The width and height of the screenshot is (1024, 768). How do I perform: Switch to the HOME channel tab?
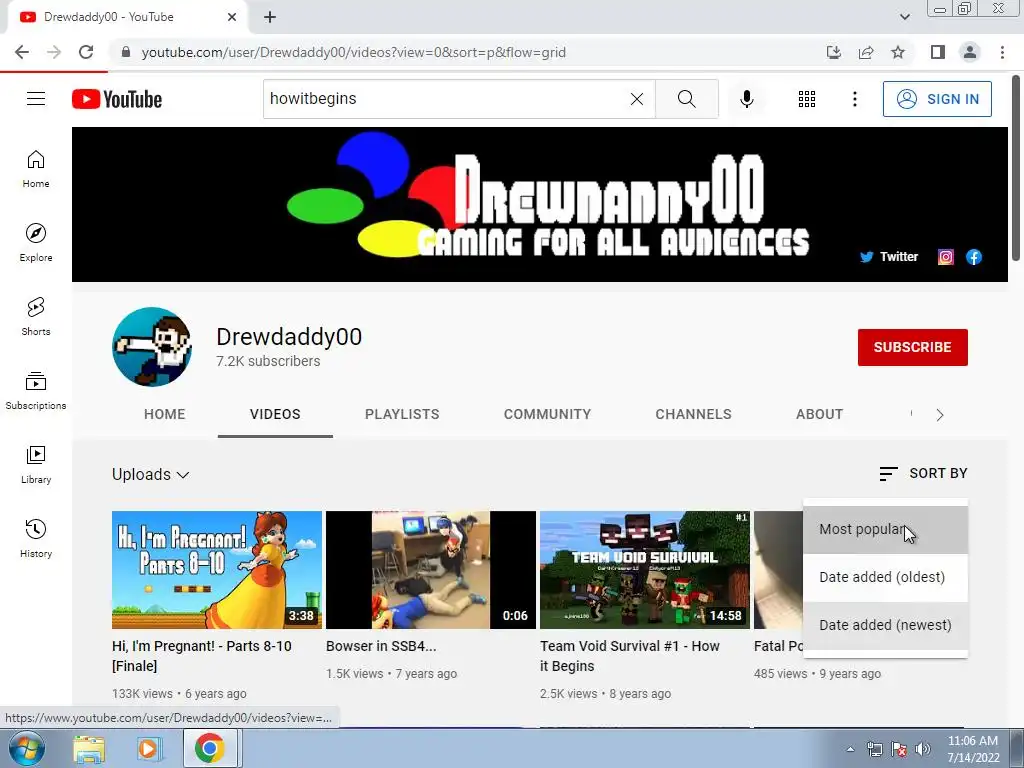point(165,414)
